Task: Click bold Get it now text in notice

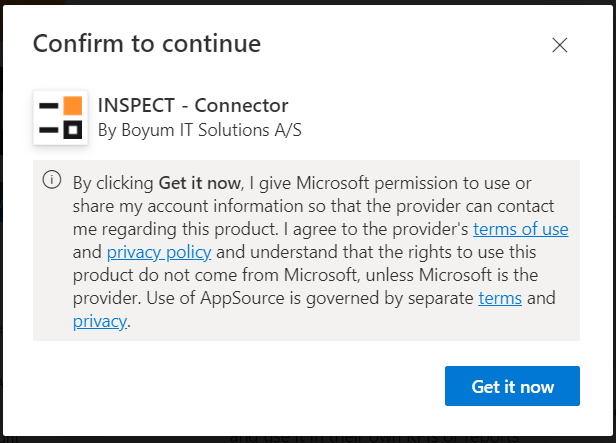Action: tap(200, 183)
